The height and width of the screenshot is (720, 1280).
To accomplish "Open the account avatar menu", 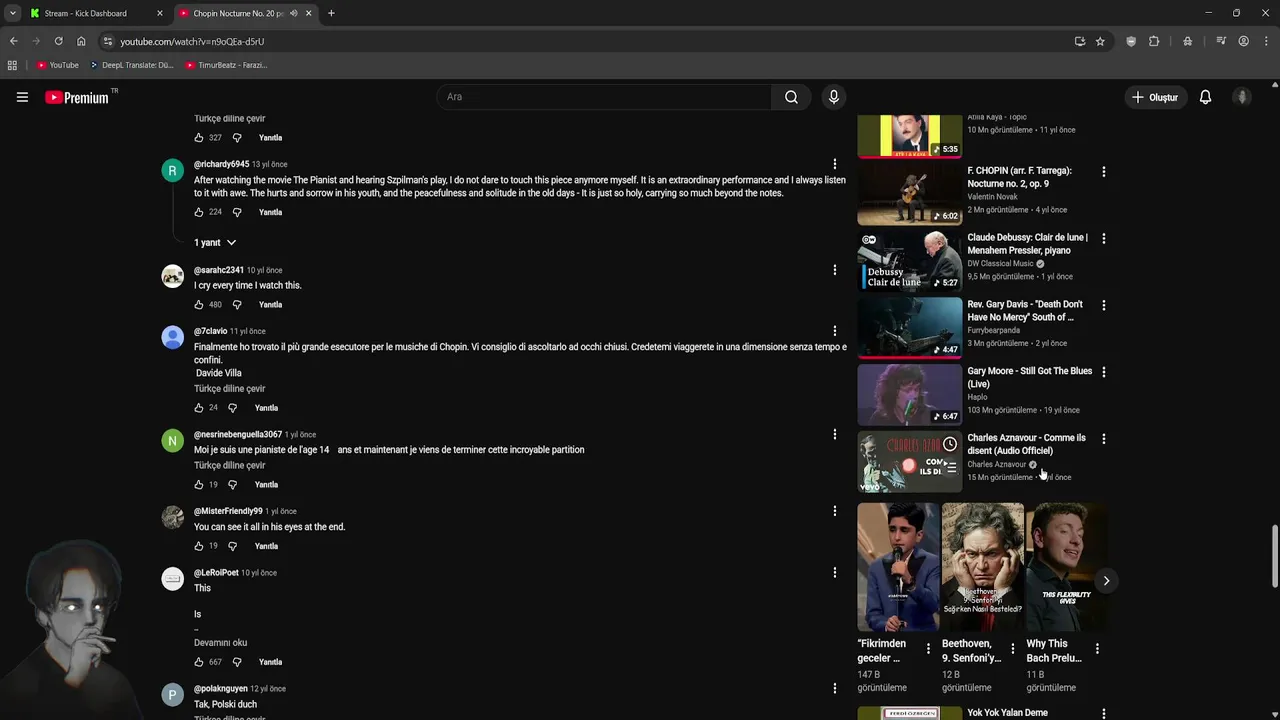I will click(1242, 97).
